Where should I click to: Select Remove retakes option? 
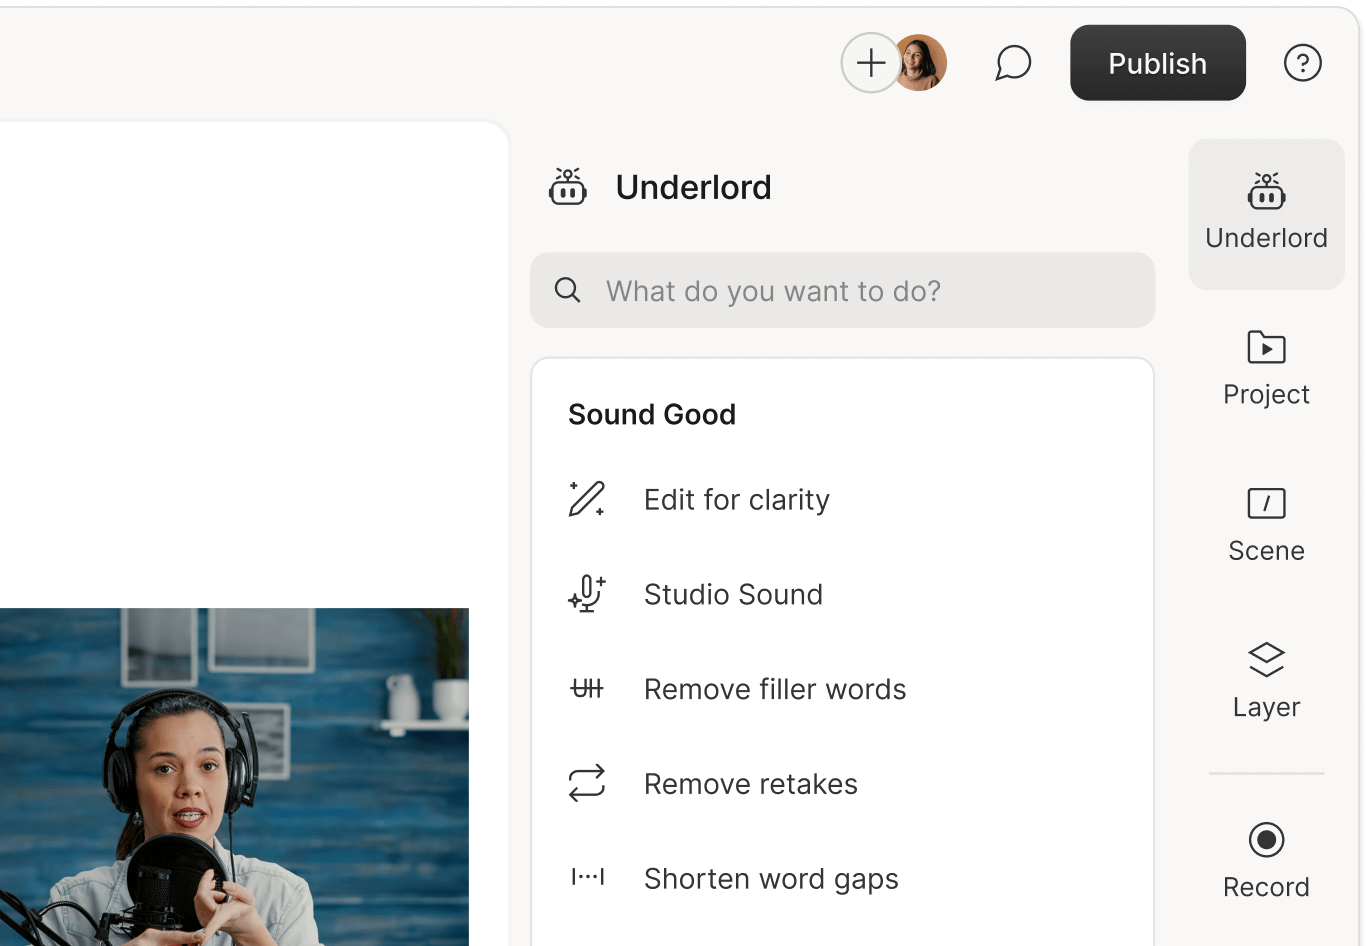pos(750,784)
